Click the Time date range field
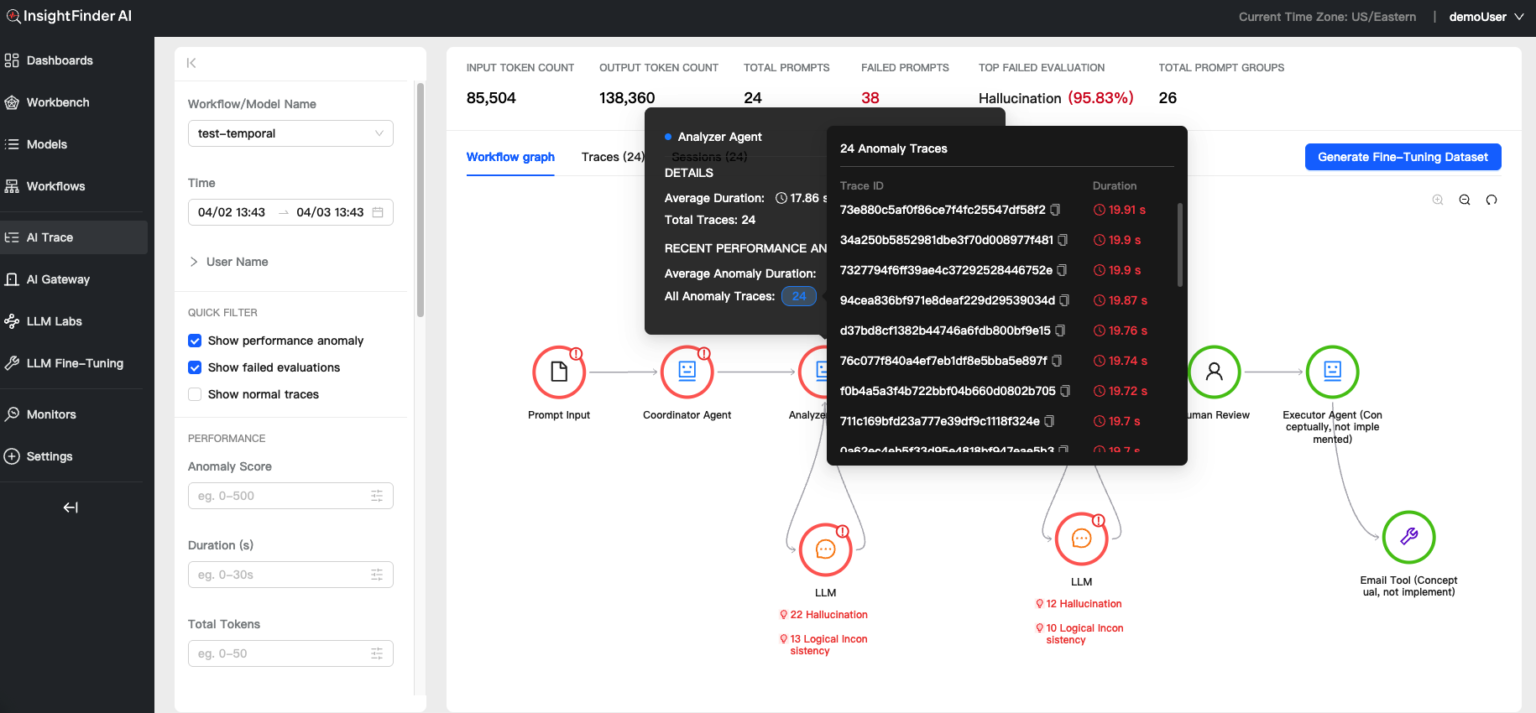The image size is (1536, 713). pos(290,212)
